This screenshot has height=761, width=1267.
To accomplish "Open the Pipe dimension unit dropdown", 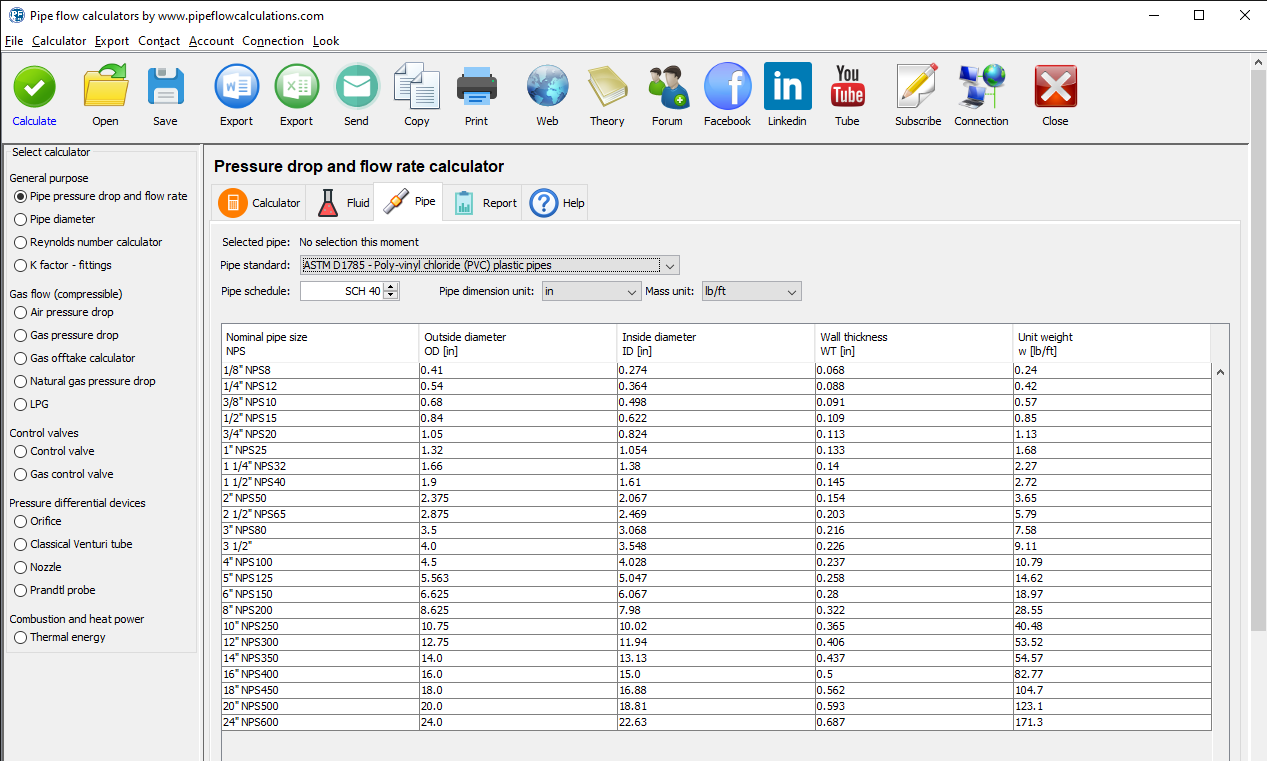I will [631, 291].
